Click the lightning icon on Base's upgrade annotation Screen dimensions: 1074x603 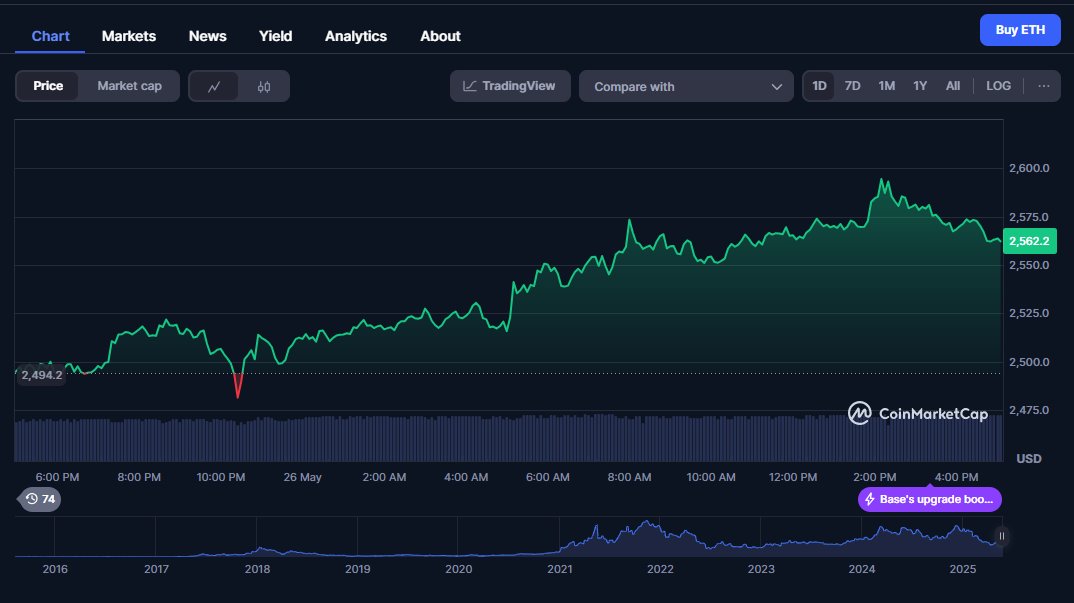[x=872, y=499]
